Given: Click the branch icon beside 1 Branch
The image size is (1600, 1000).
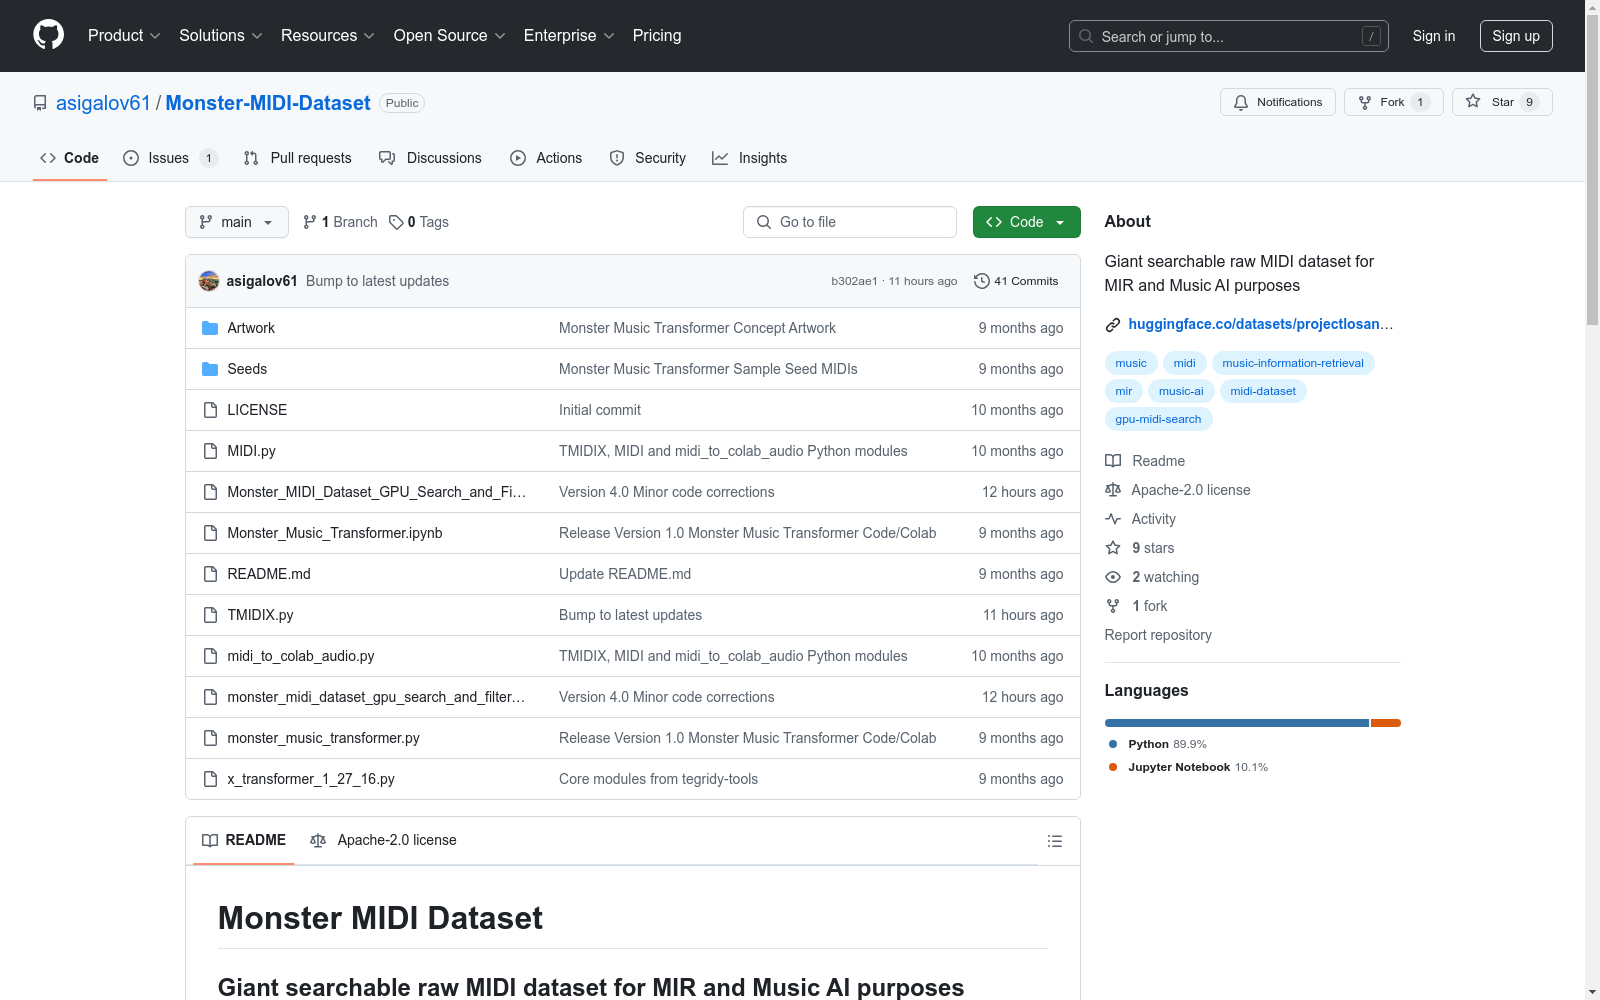Looking at the screenshot, I should [310, 222].
